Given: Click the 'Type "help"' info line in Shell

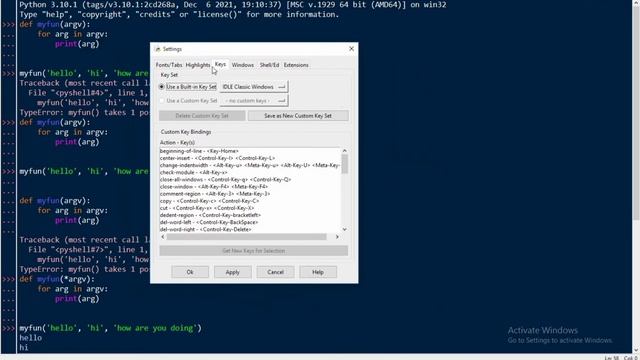Looking at the screenshot, I should [179, 15].
